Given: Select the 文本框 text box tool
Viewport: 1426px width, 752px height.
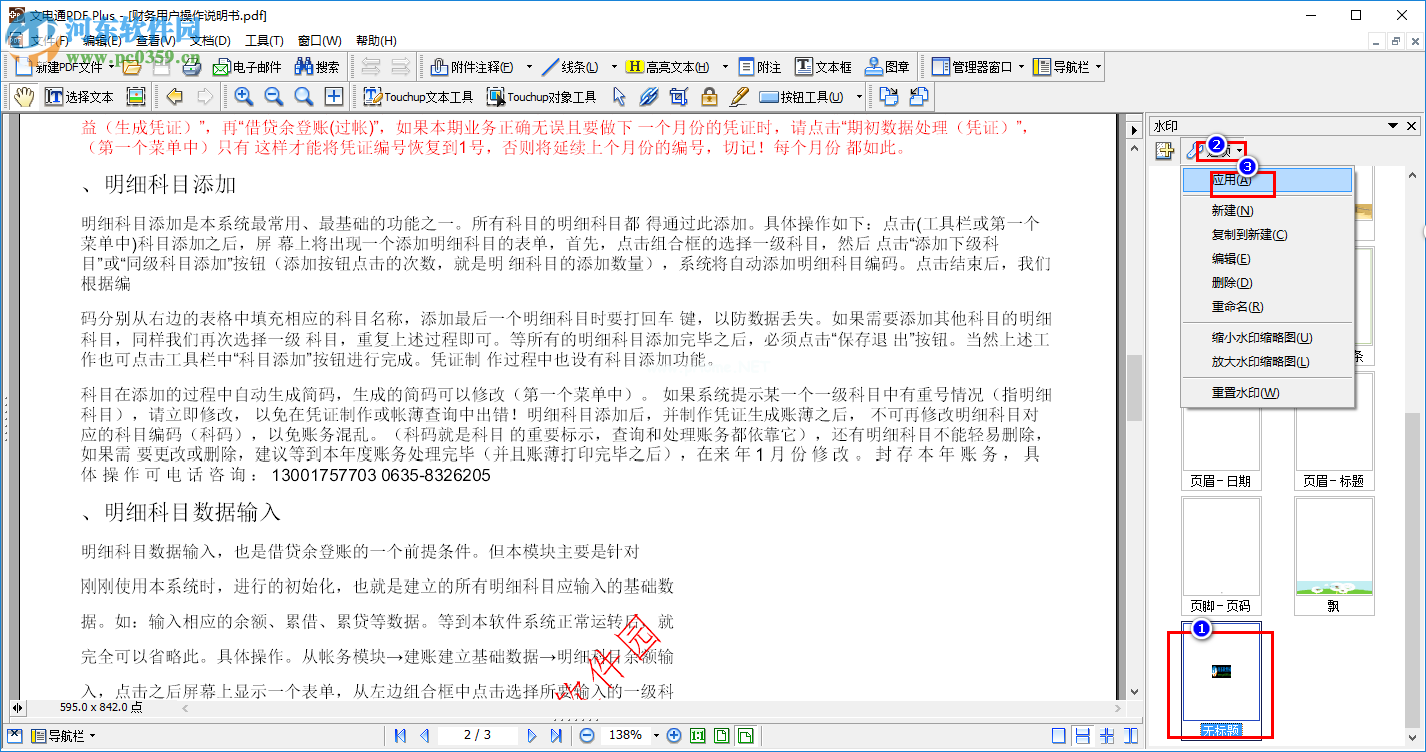Looking at the screenshot, I should click(x=823, y=67).
